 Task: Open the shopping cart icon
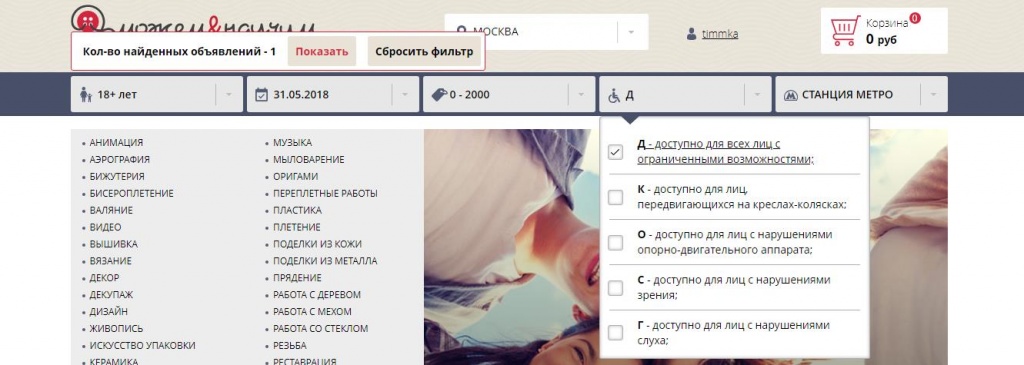click(x=845, y=31)
